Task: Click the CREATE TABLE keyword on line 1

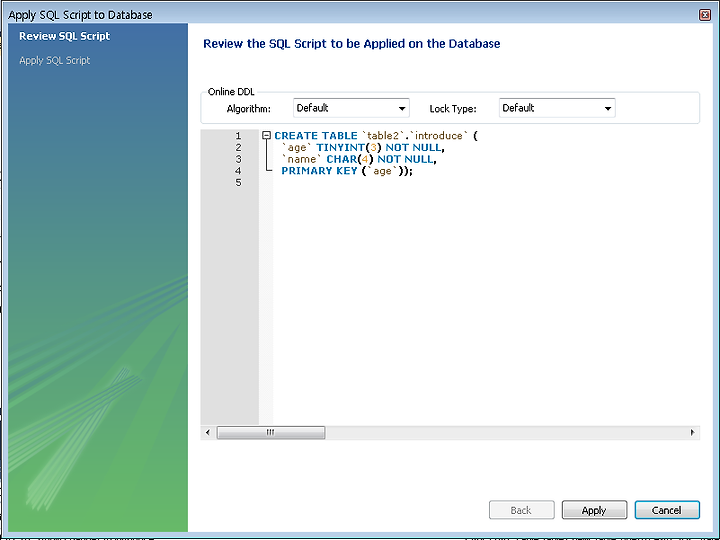Action: point(316,135)
